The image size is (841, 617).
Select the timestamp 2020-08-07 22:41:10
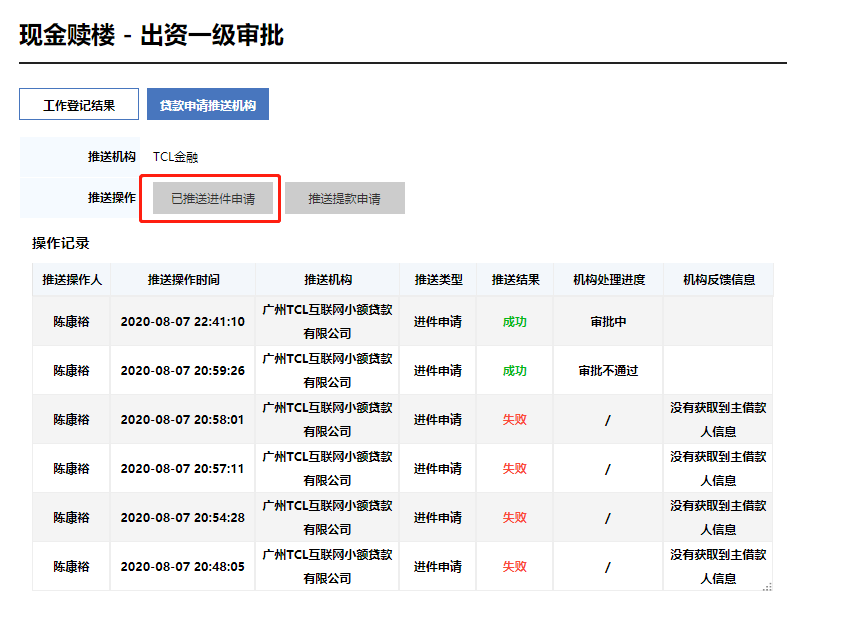pos(182,321)
